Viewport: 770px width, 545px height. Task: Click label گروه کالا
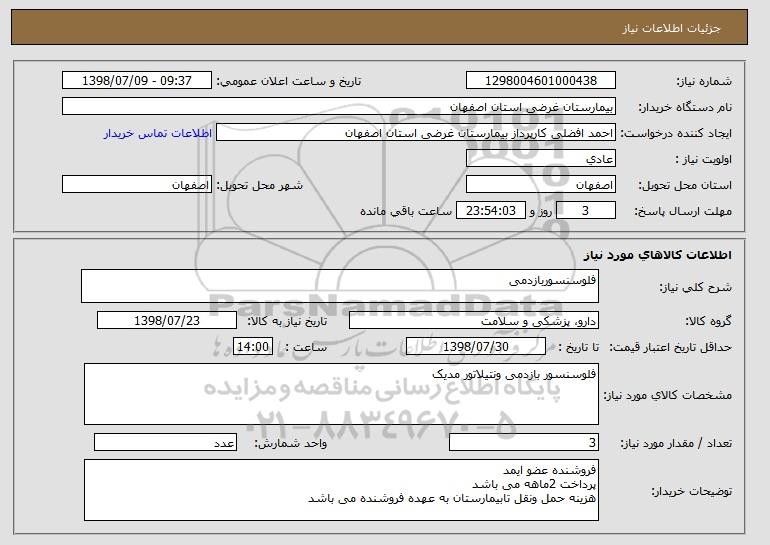pos(709,322)
